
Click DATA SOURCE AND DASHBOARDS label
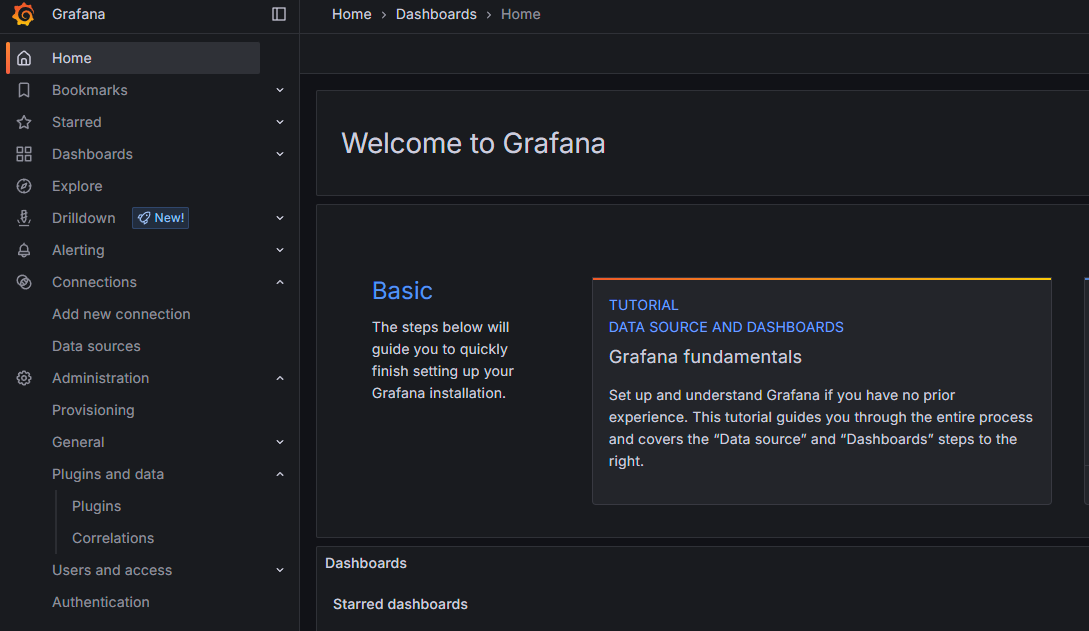tap(726, 327)
